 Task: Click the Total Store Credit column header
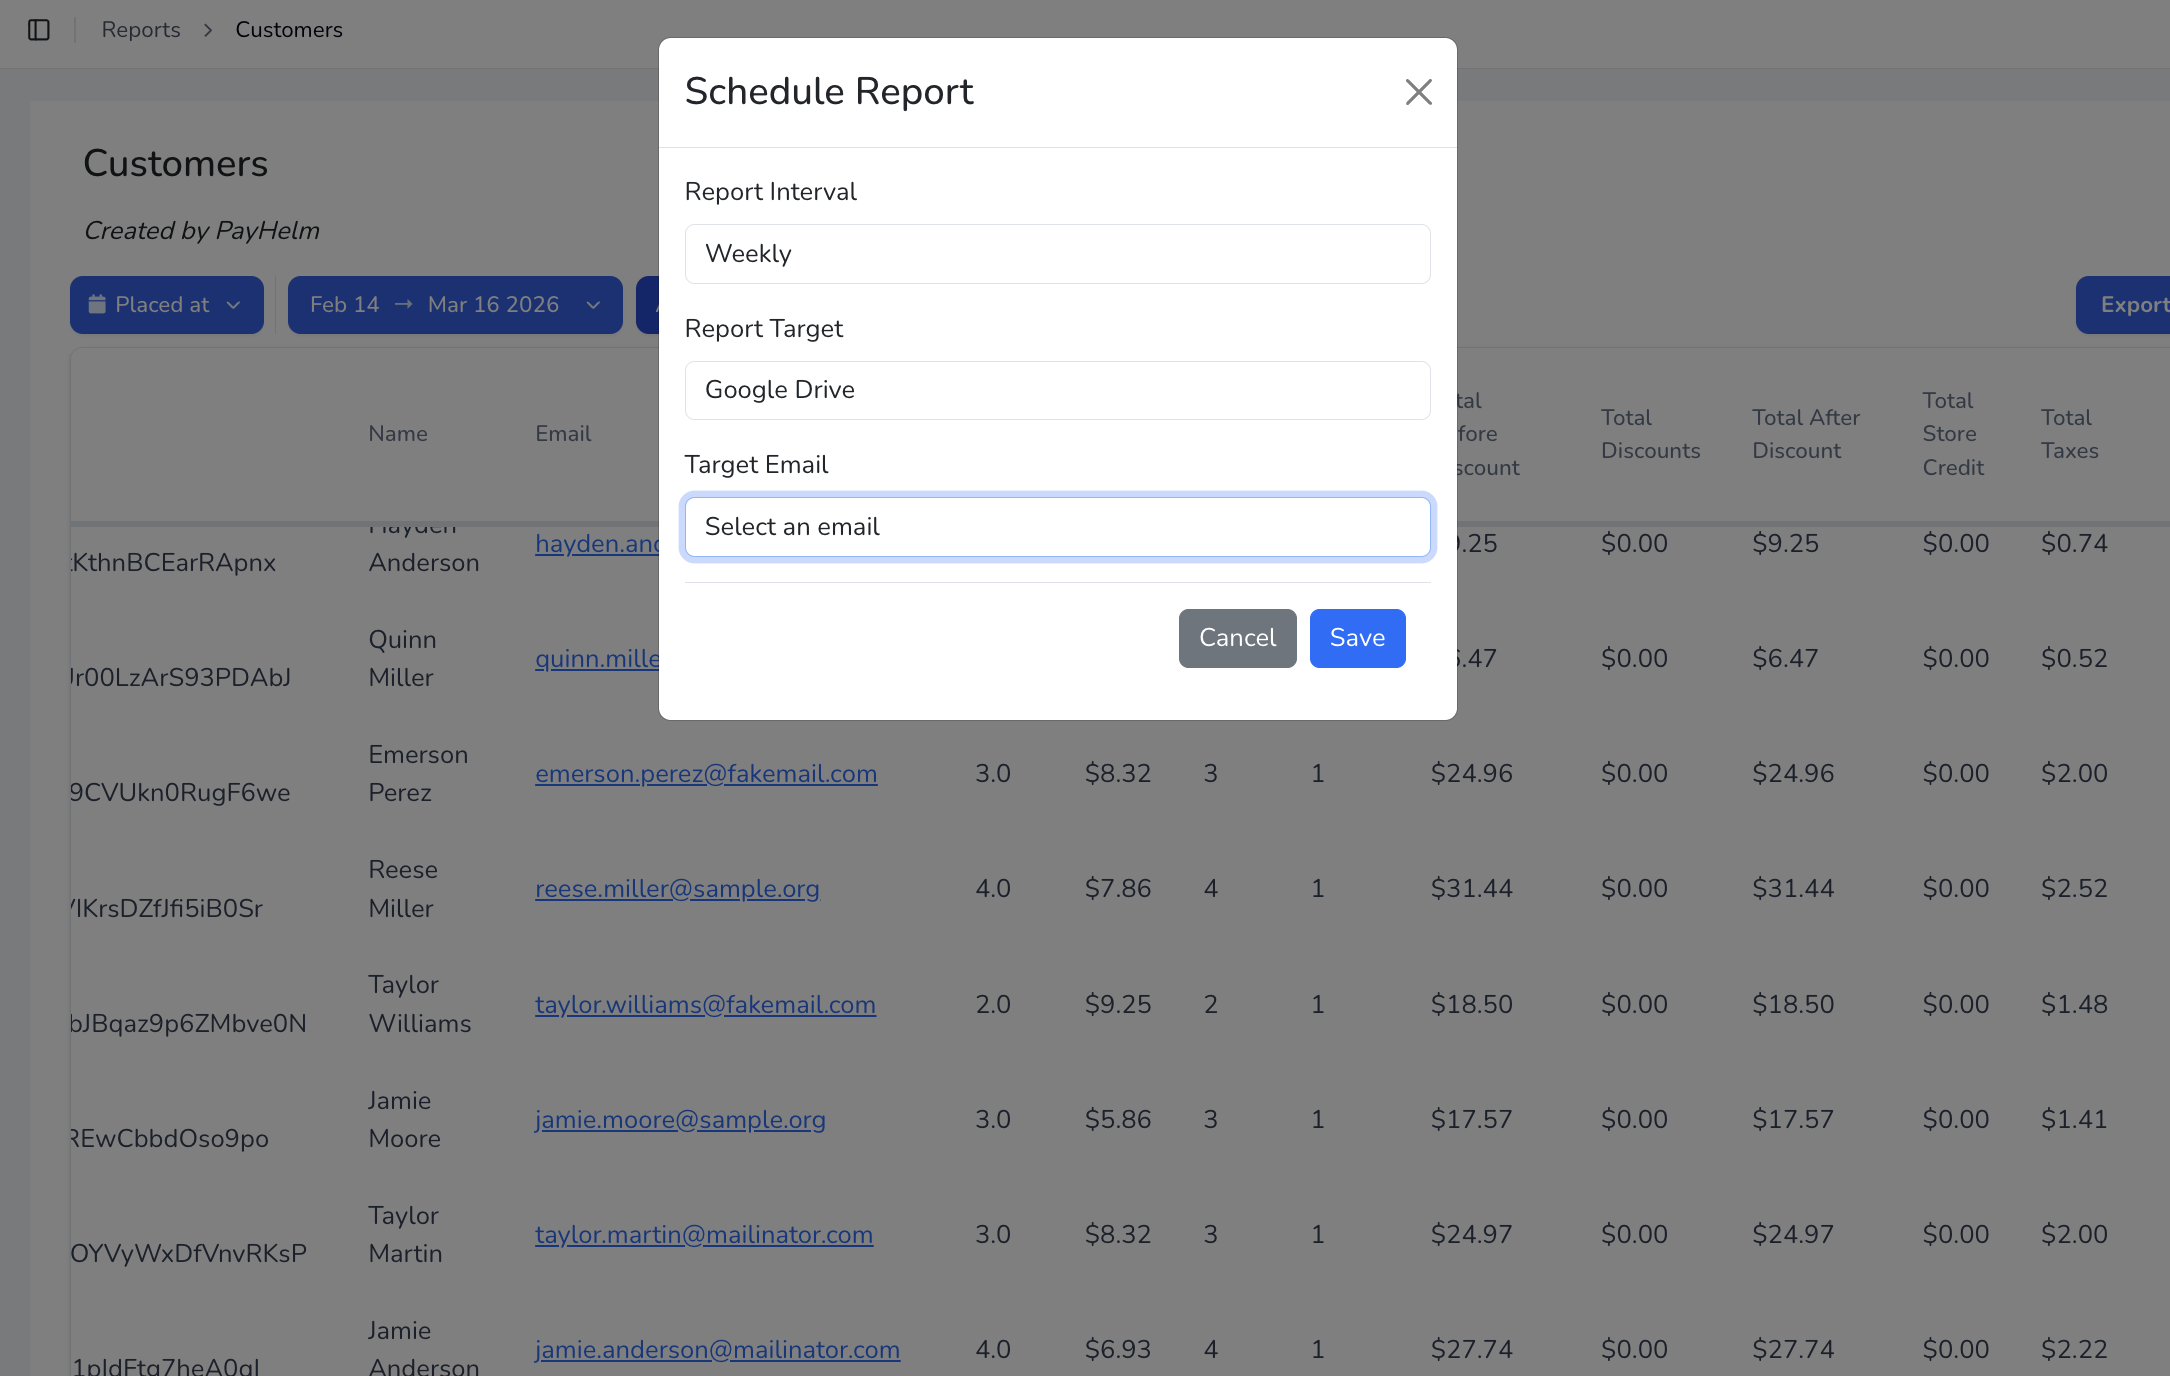click(x=1953, y=434)
